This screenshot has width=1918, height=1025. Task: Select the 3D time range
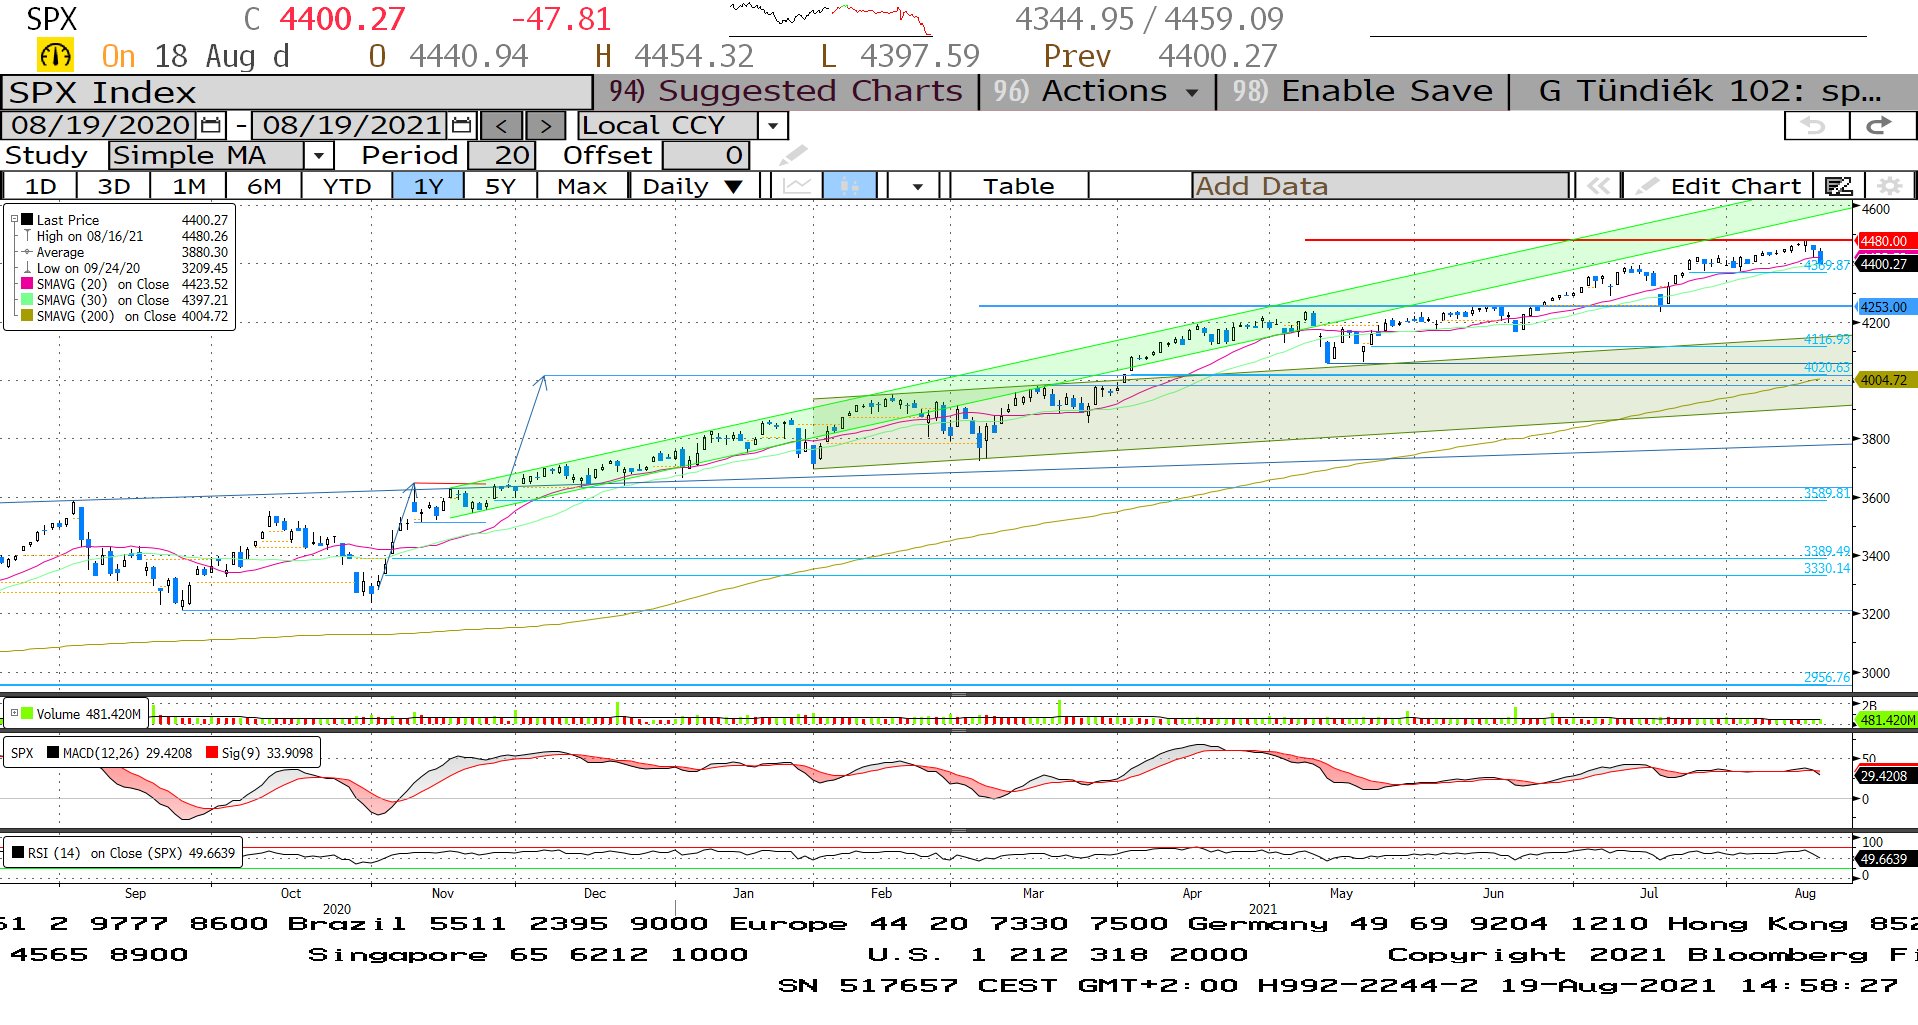coord(113,186)
